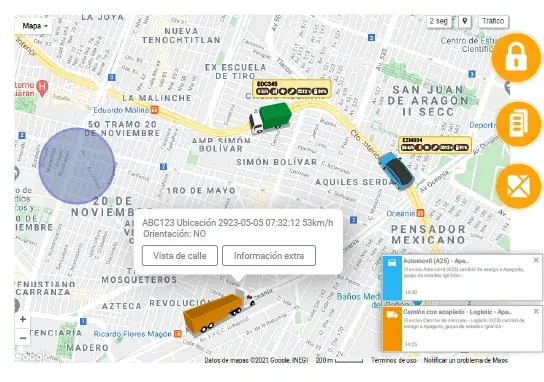
Task: Click the orange padlock lock button
Action: pyautogui.click(x=516, y=58)
